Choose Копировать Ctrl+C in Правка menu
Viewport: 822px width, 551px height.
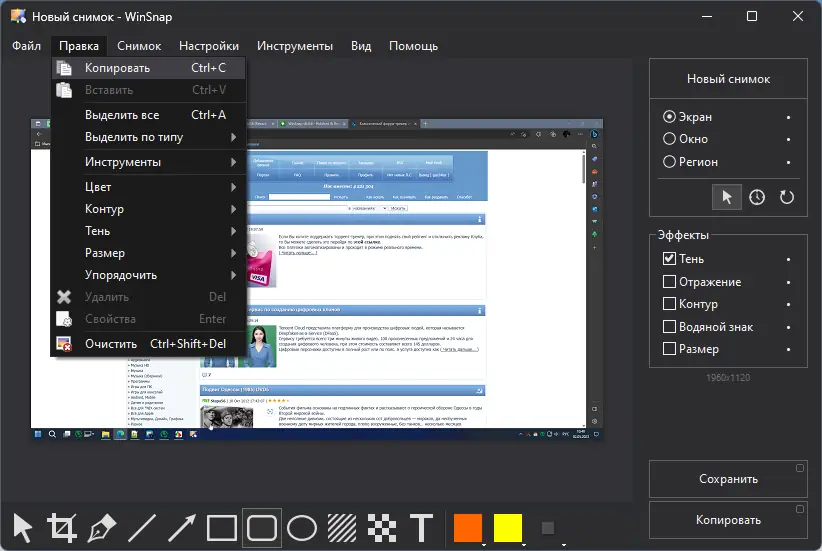coord(148,68)
